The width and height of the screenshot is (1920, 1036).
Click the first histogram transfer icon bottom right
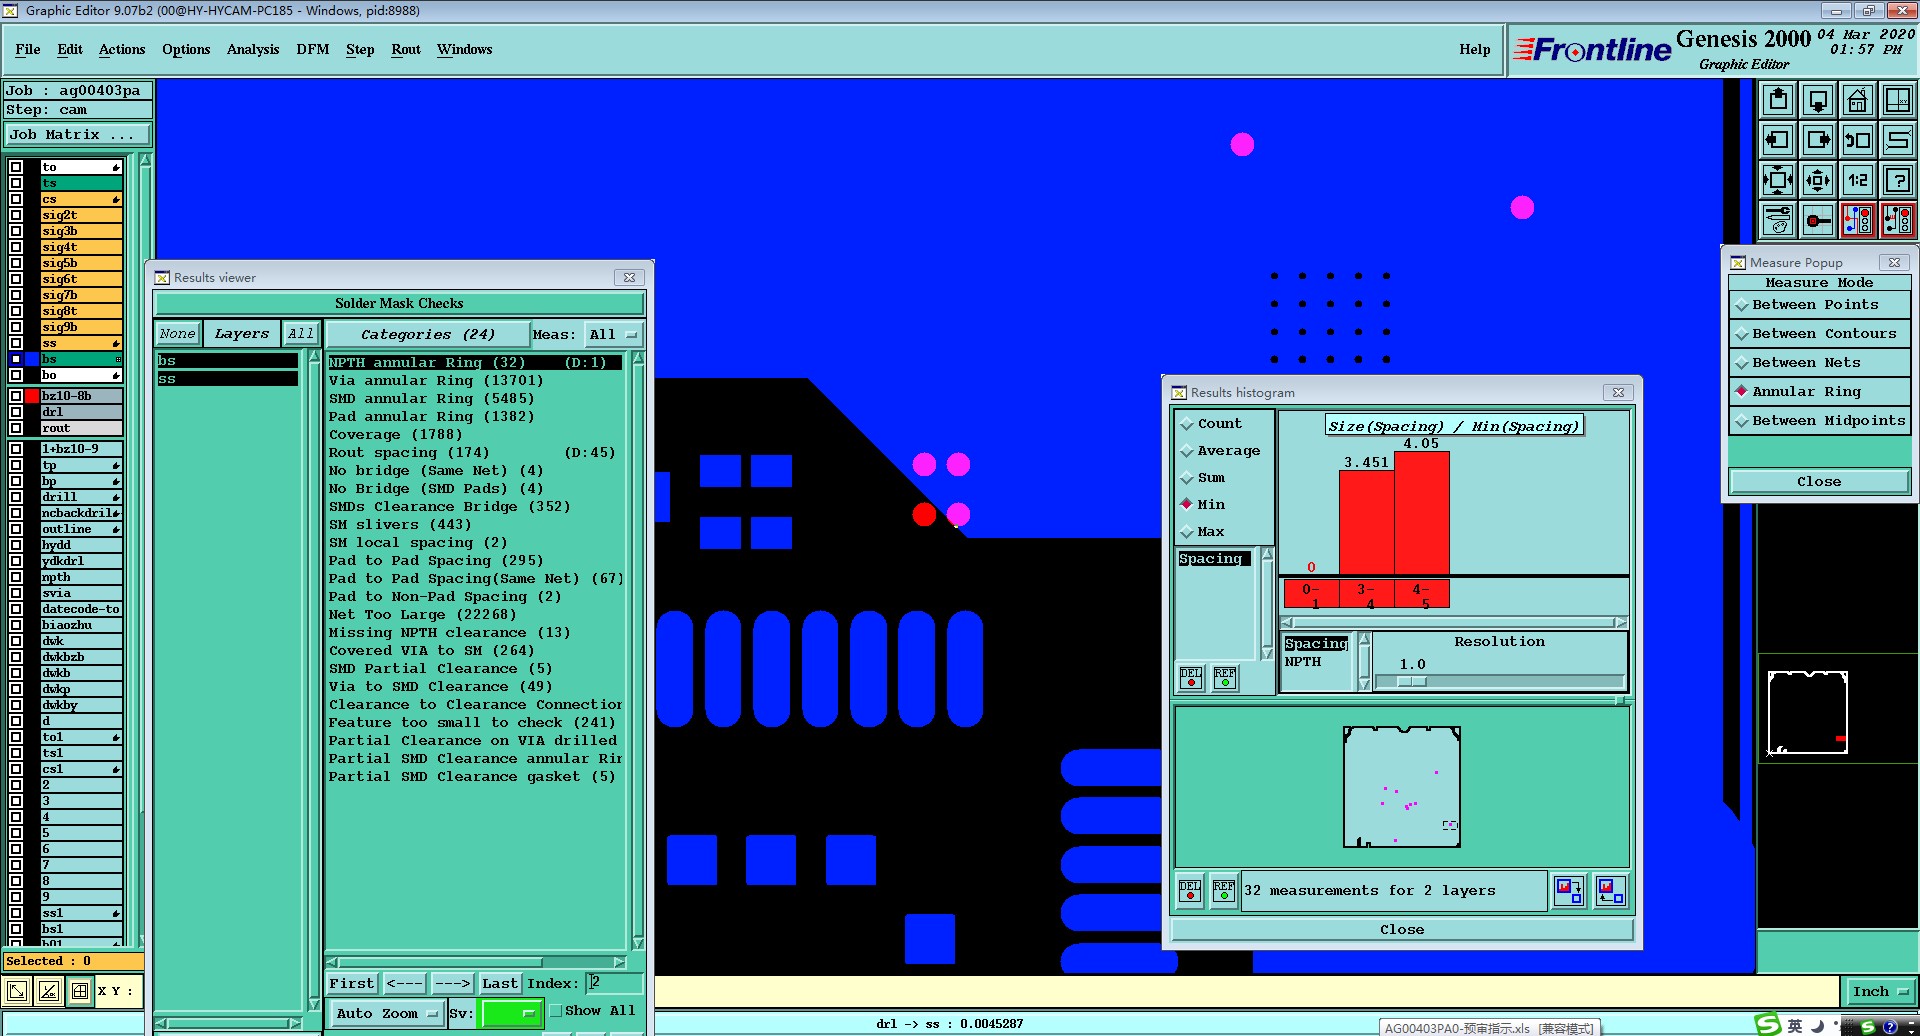click(x=1569, y=890)
